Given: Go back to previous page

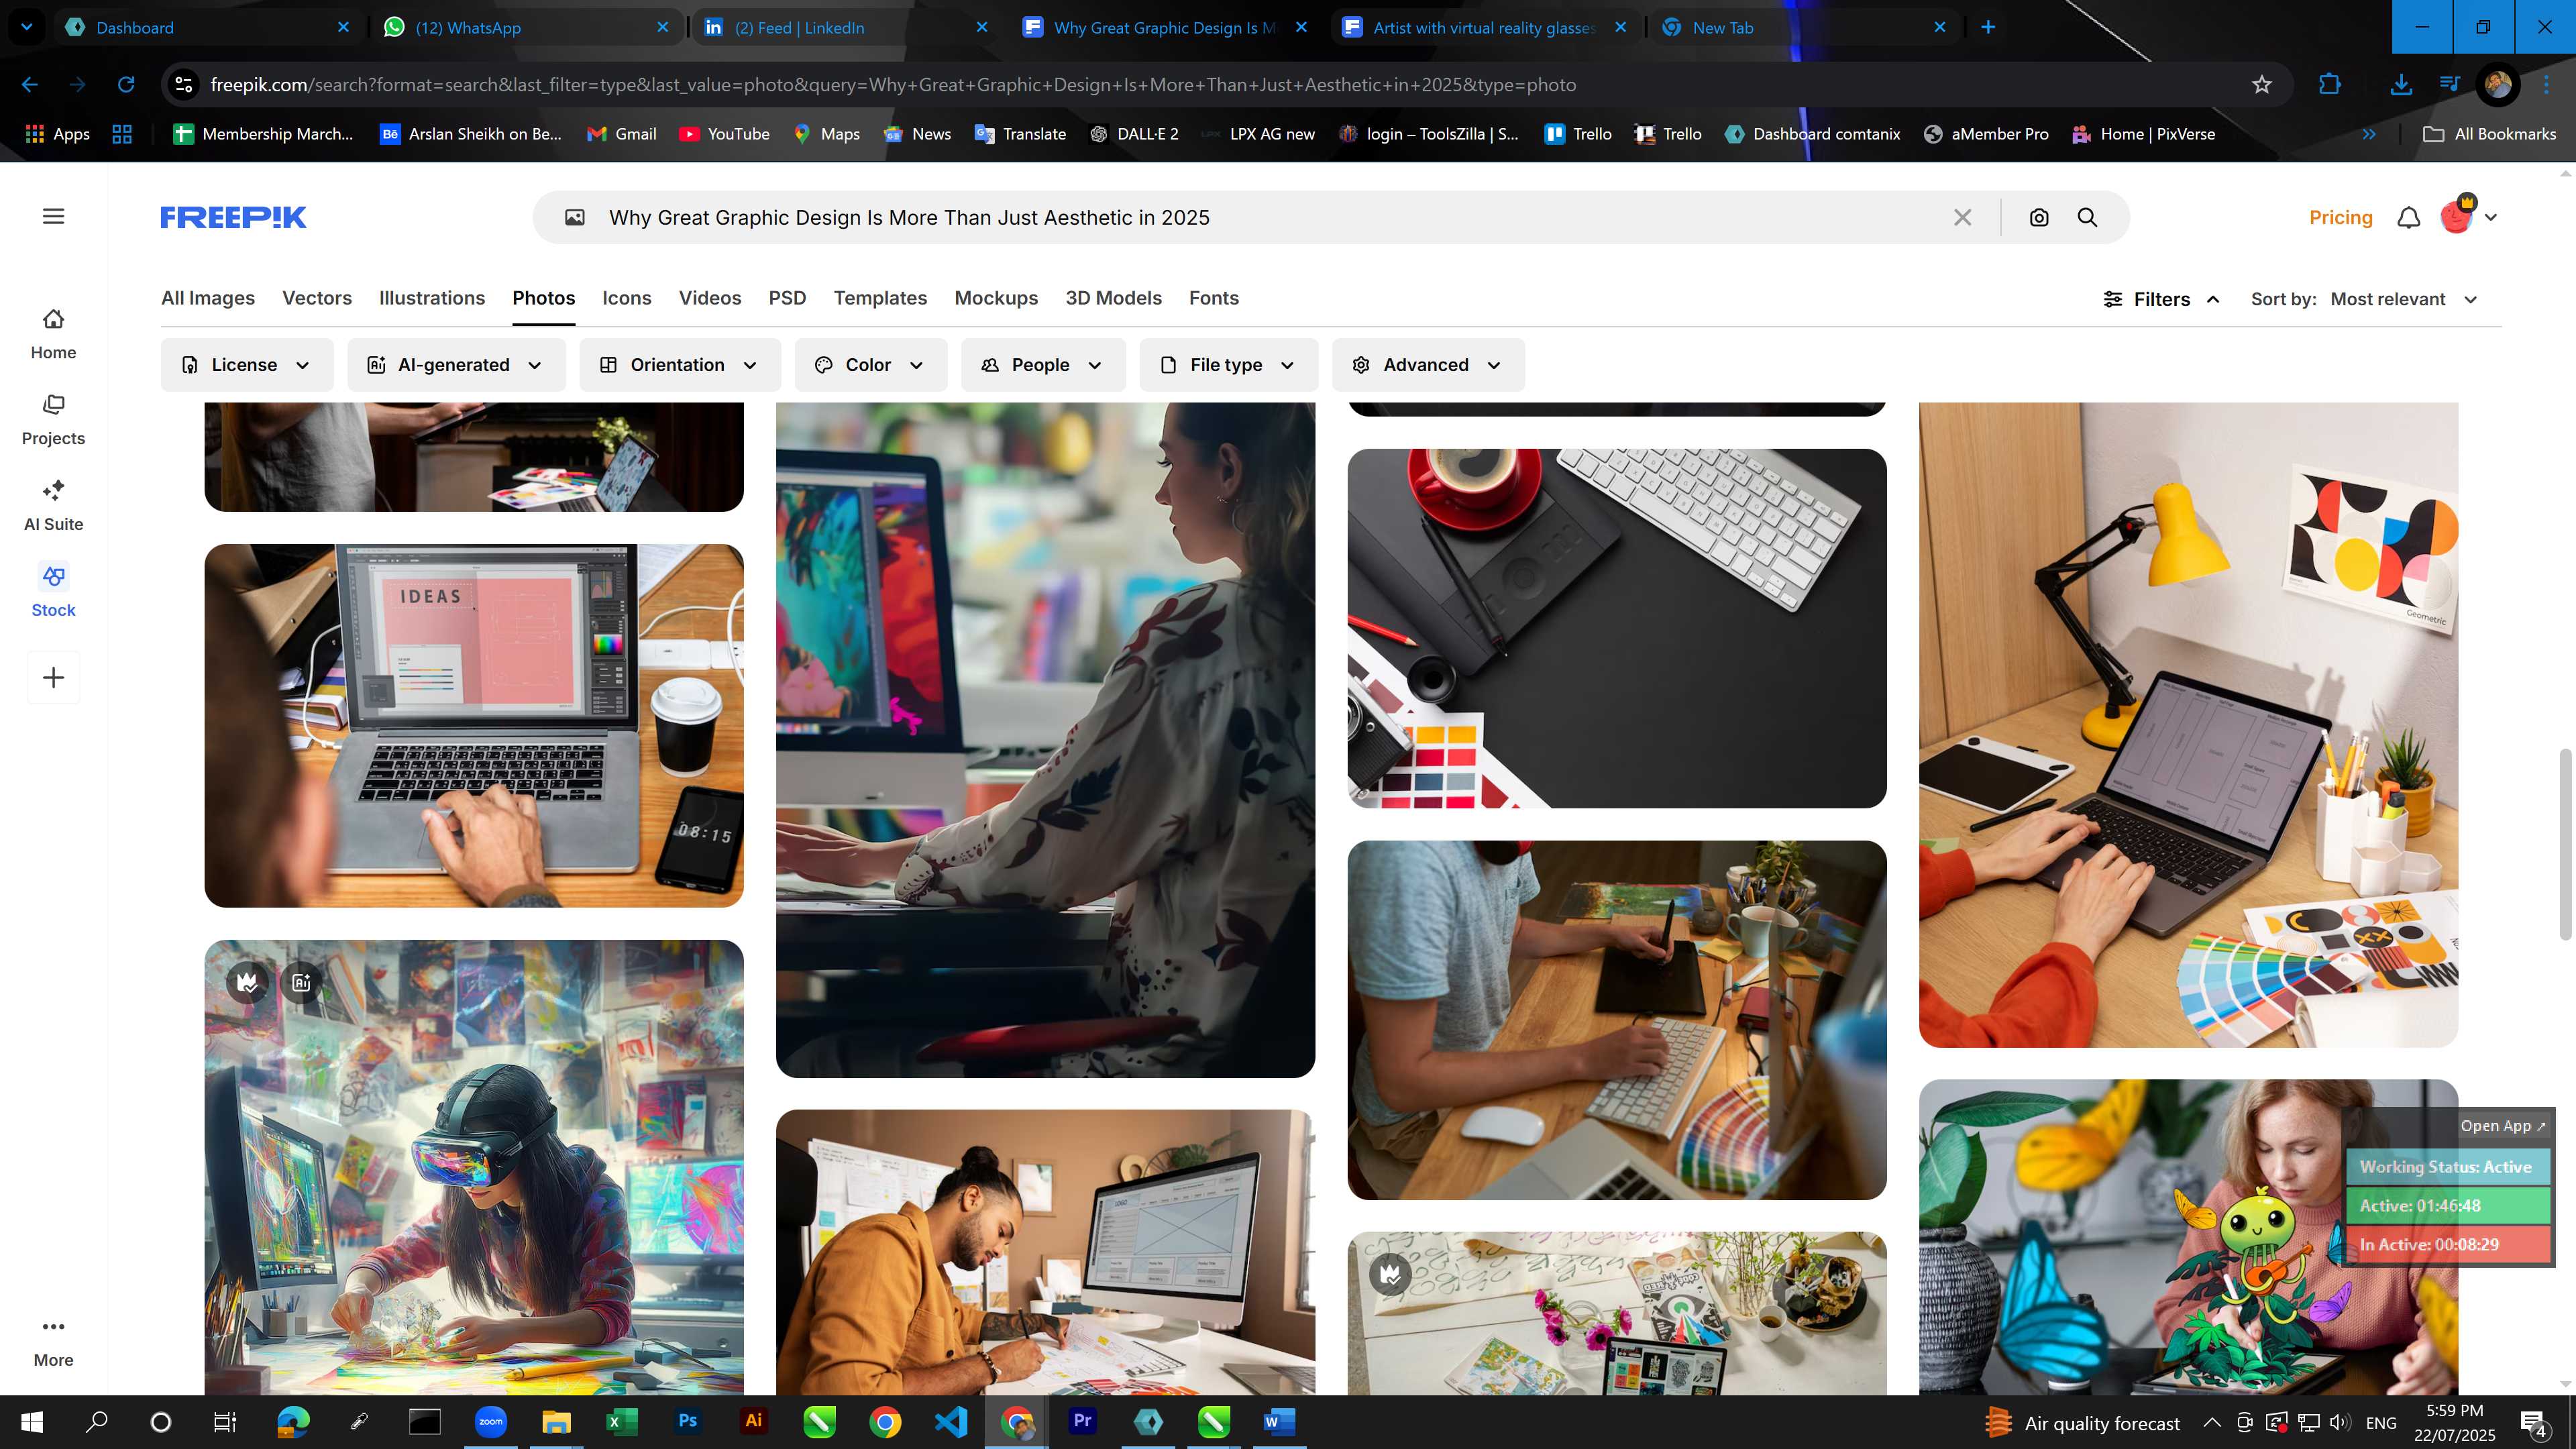Looking at the screenshot, I should point(30,85).
